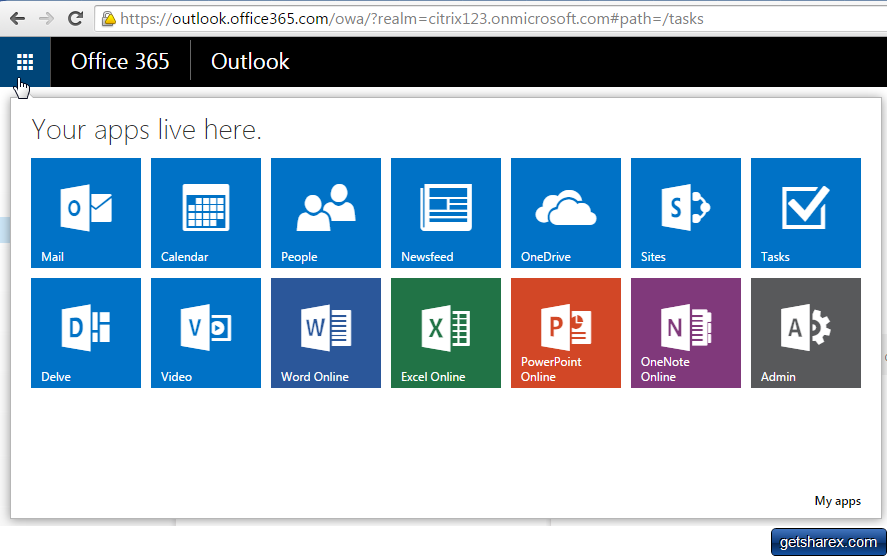Reload the page with browser refresh button
Viewport: 887px width, 556px height.
[75, 18]
